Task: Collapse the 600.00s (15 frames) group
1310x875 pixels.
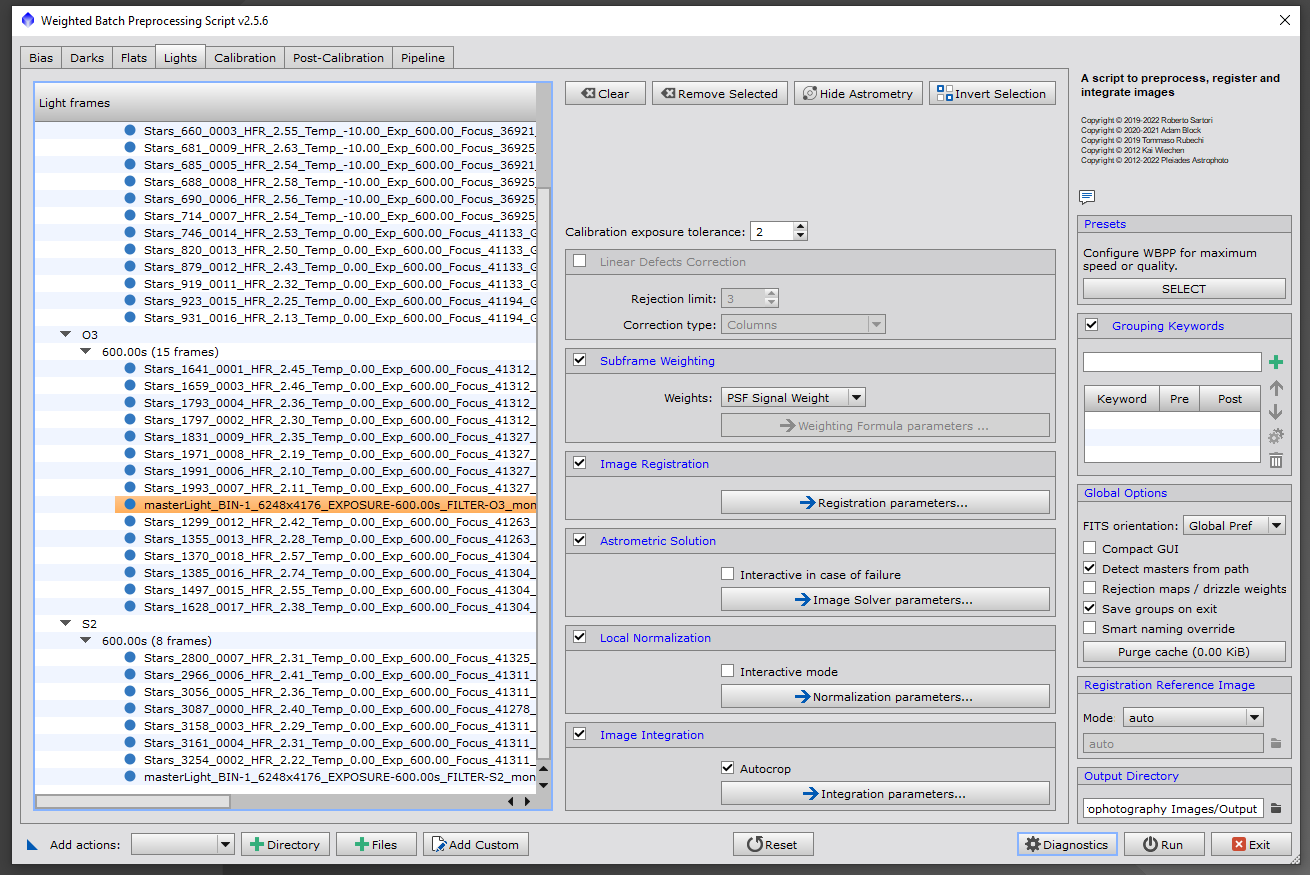Action: coord(86,352)
